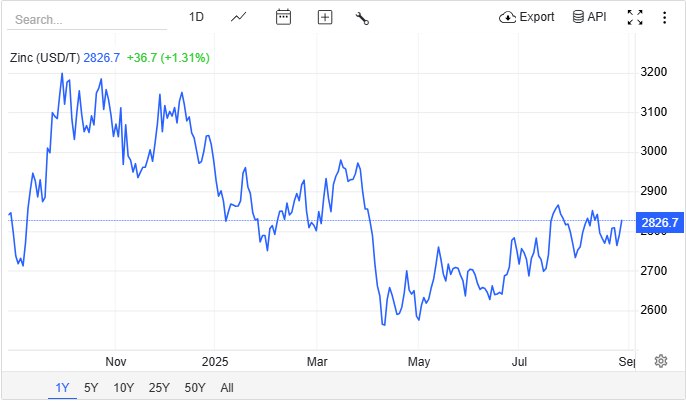
Task: Show All historical data range
Action: point(227,388)
